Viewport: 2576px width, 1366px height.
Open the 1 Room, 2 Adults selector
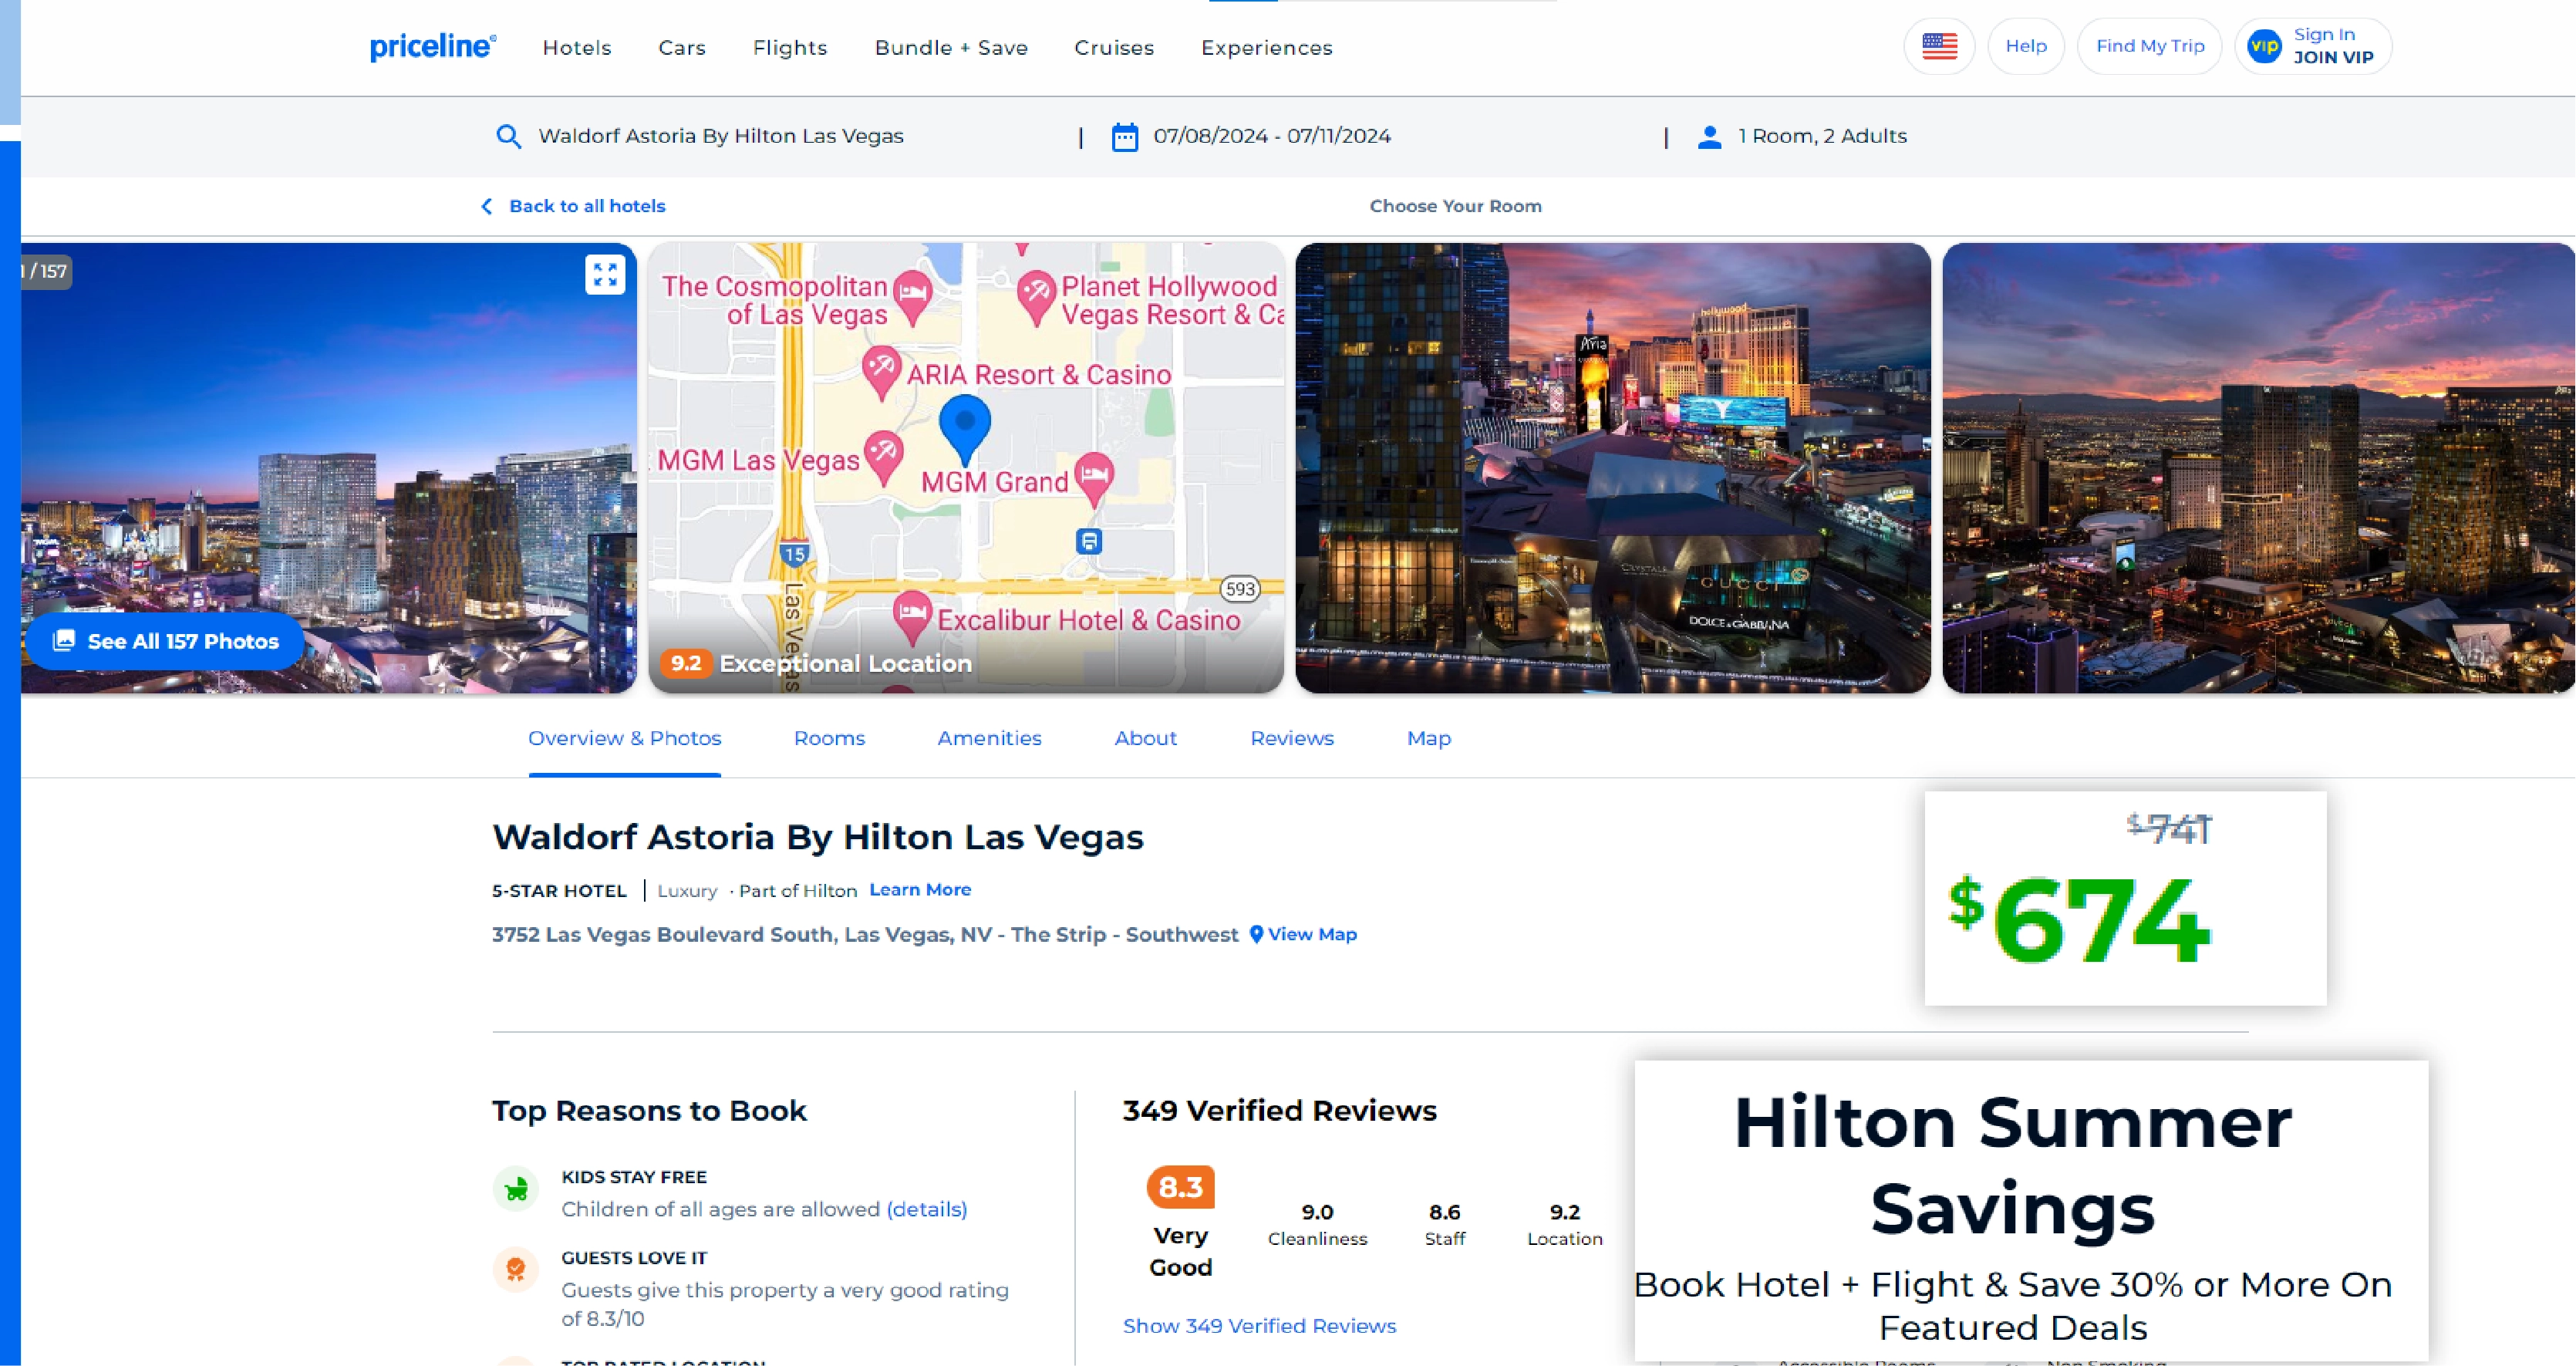pyautogui.click(x=1822, y=136)
